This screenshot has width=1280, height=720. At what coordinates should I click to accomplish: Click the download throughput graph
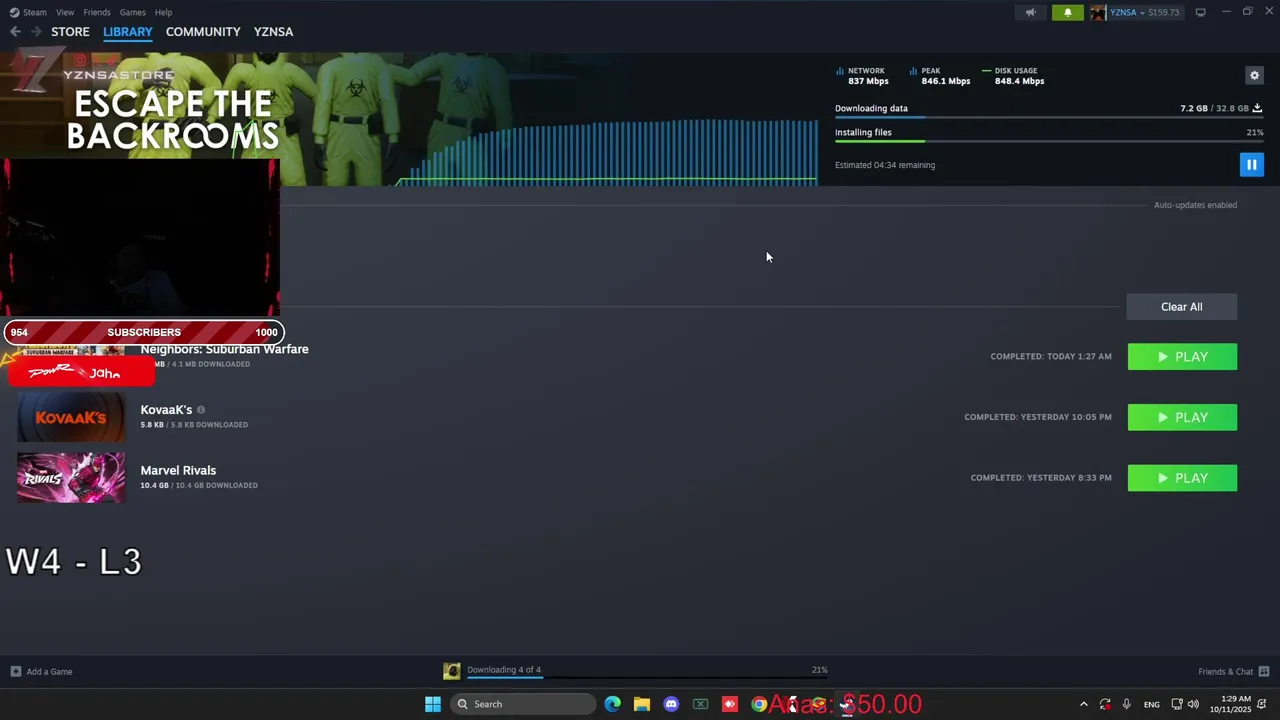(607, 152)
